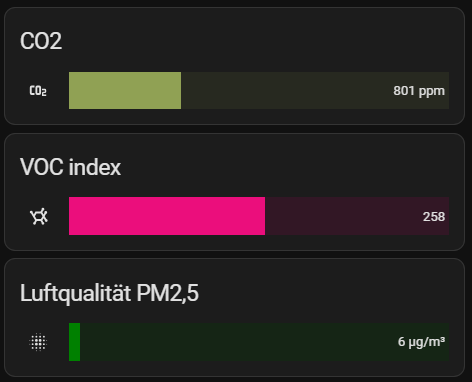The width and height of the screenshot is (472, 382).
Task: Click the pink filled VOC bar
Action: pyautogui.click(x=167, y=216)
